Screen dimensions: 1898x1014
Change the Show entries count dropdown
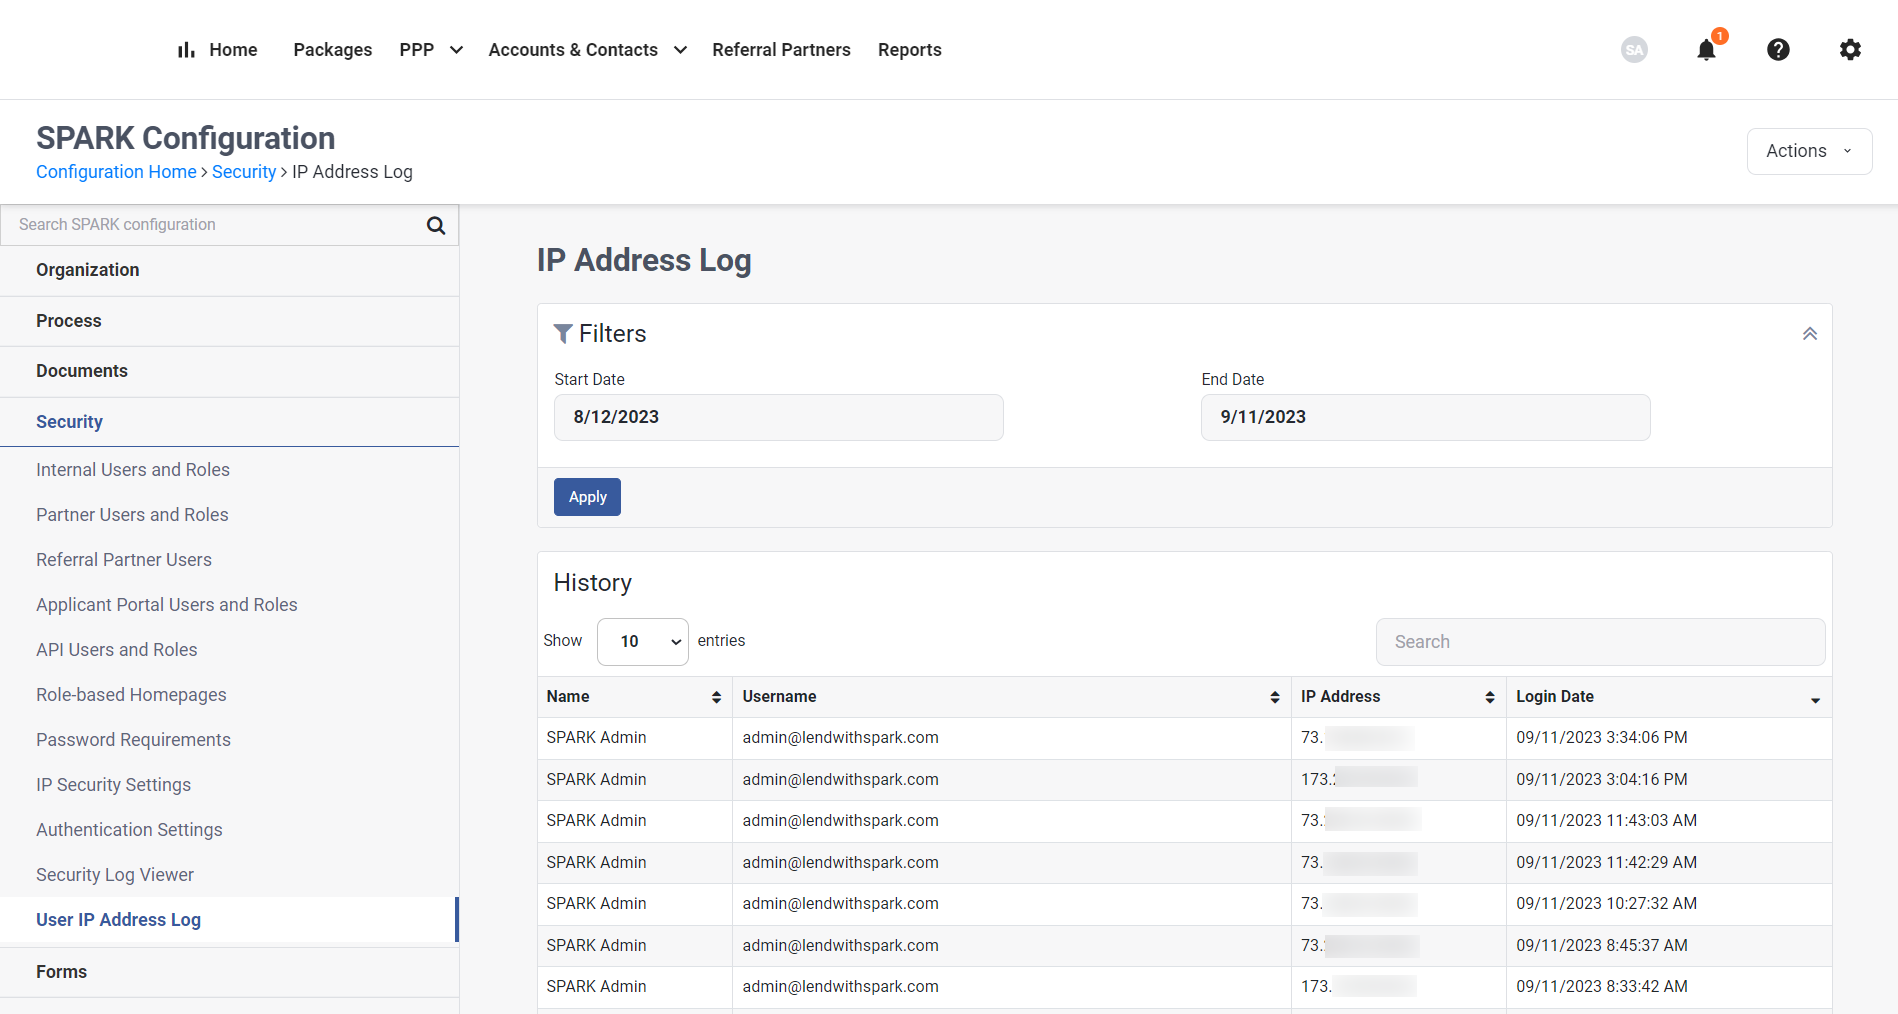click(642, 642)
